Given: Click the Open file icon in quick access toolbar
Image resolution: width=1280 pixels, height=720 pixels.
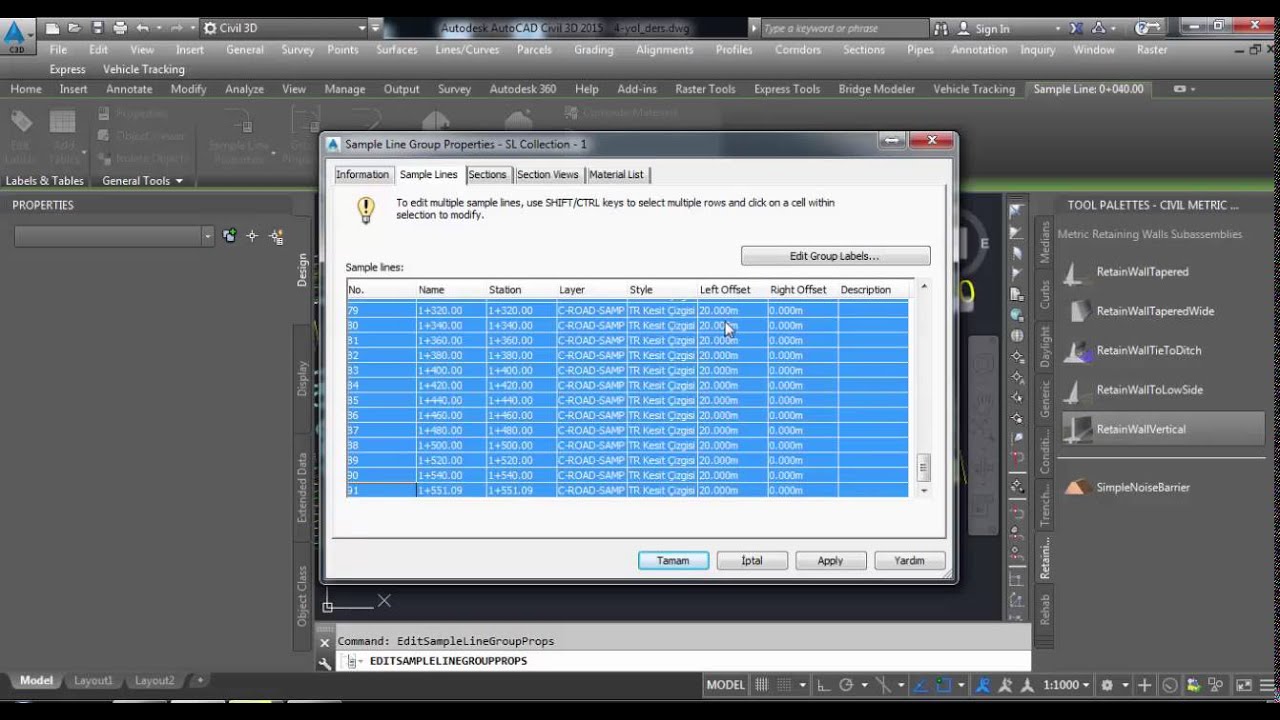Looking at the screenshot, I should click(x=74, y=28).
